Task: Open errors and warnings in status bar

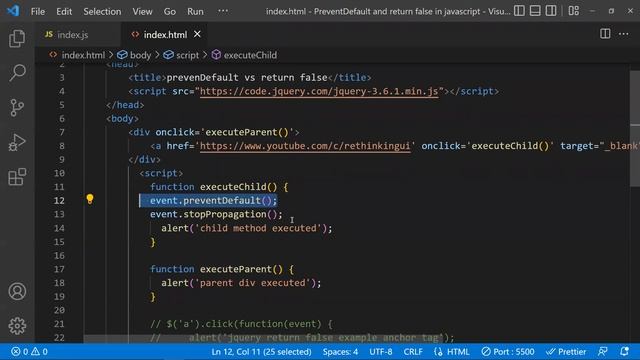Action: coord(29,351)
